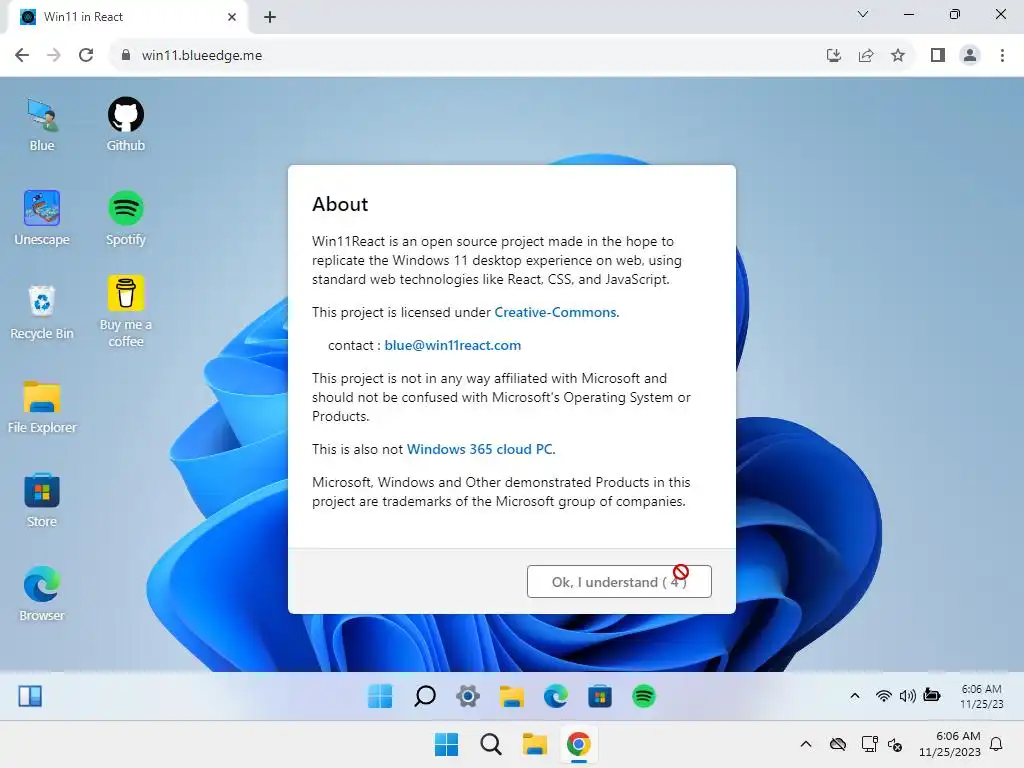1024x768 pixels.
Task: Click volume icon in Win11React system tray
Action: 907,696
